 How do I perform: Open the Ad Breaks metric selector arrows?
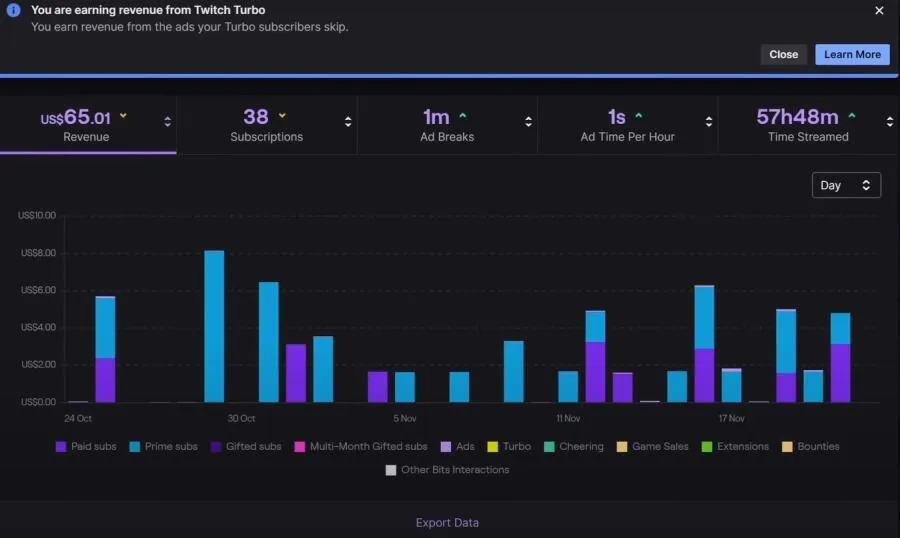528,122
